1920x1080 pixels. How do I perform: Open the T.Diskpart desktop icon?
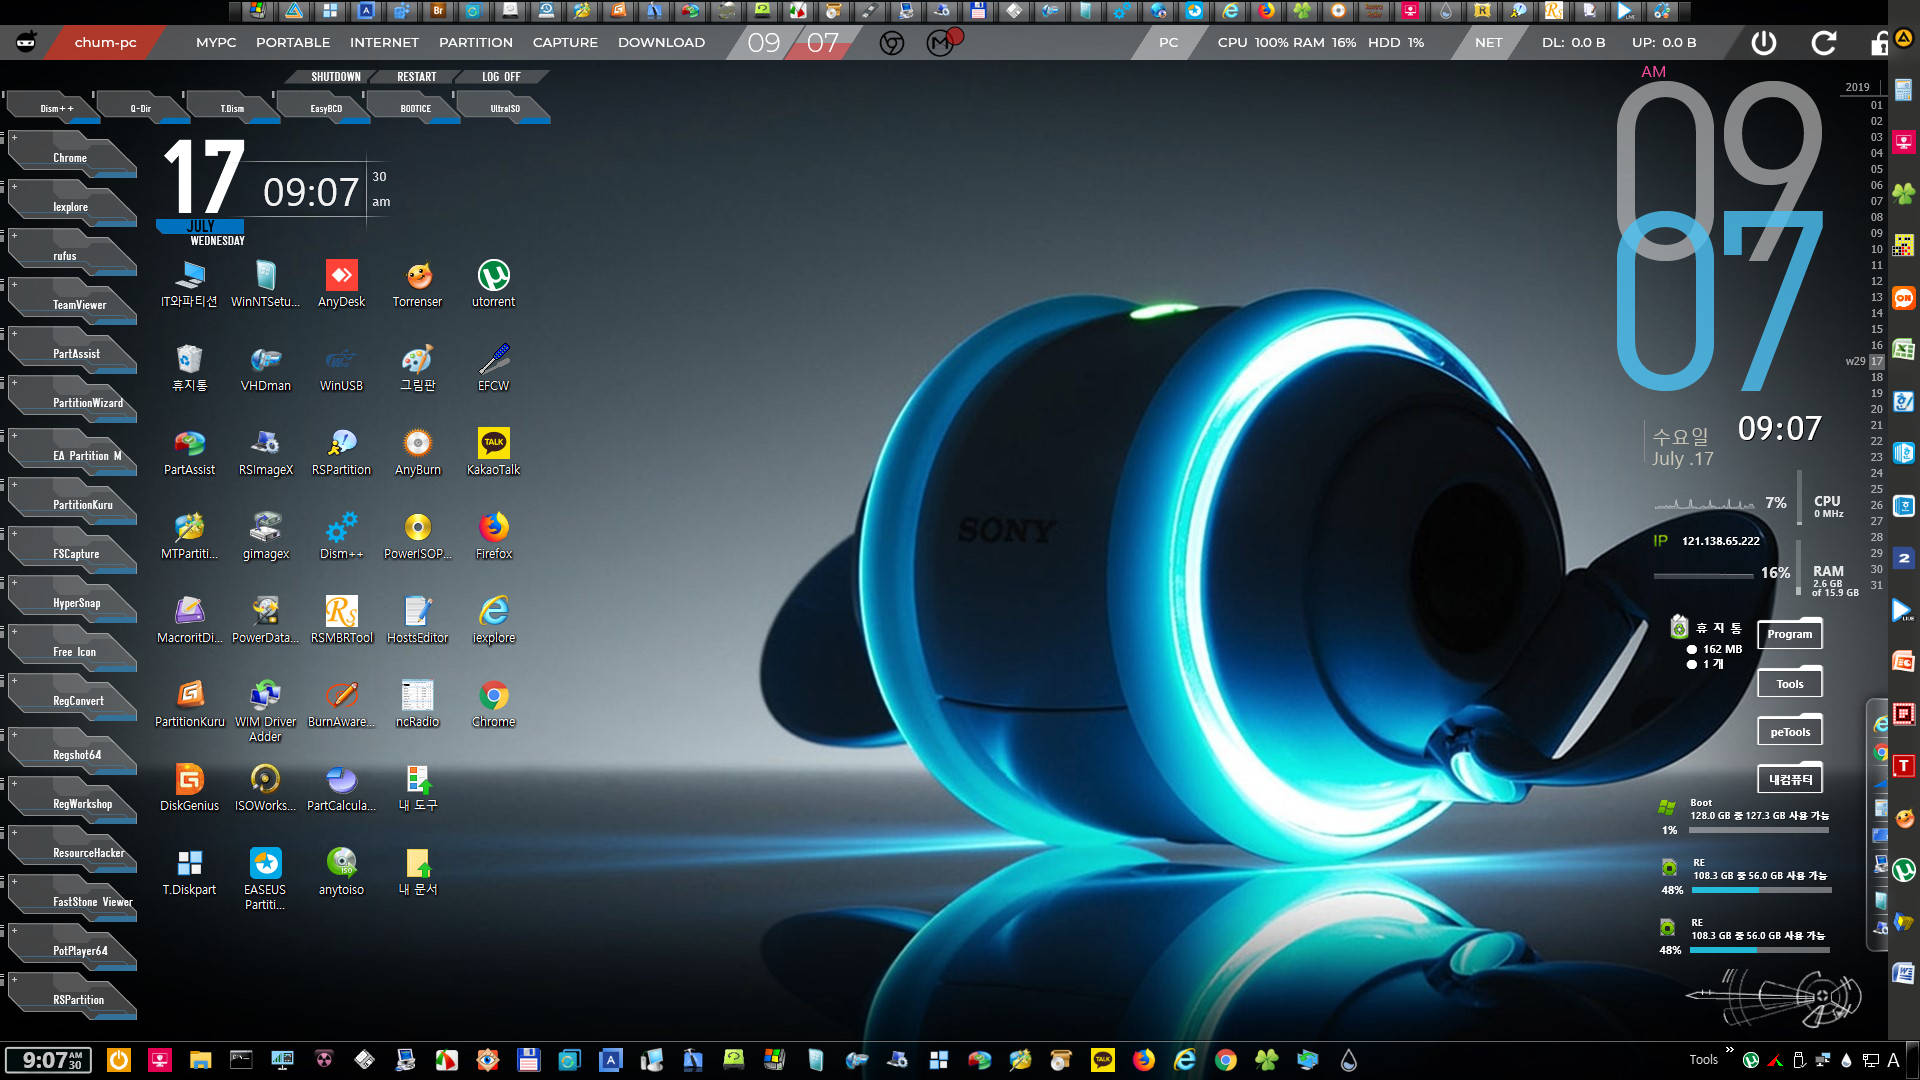click(x=189, y=872)
